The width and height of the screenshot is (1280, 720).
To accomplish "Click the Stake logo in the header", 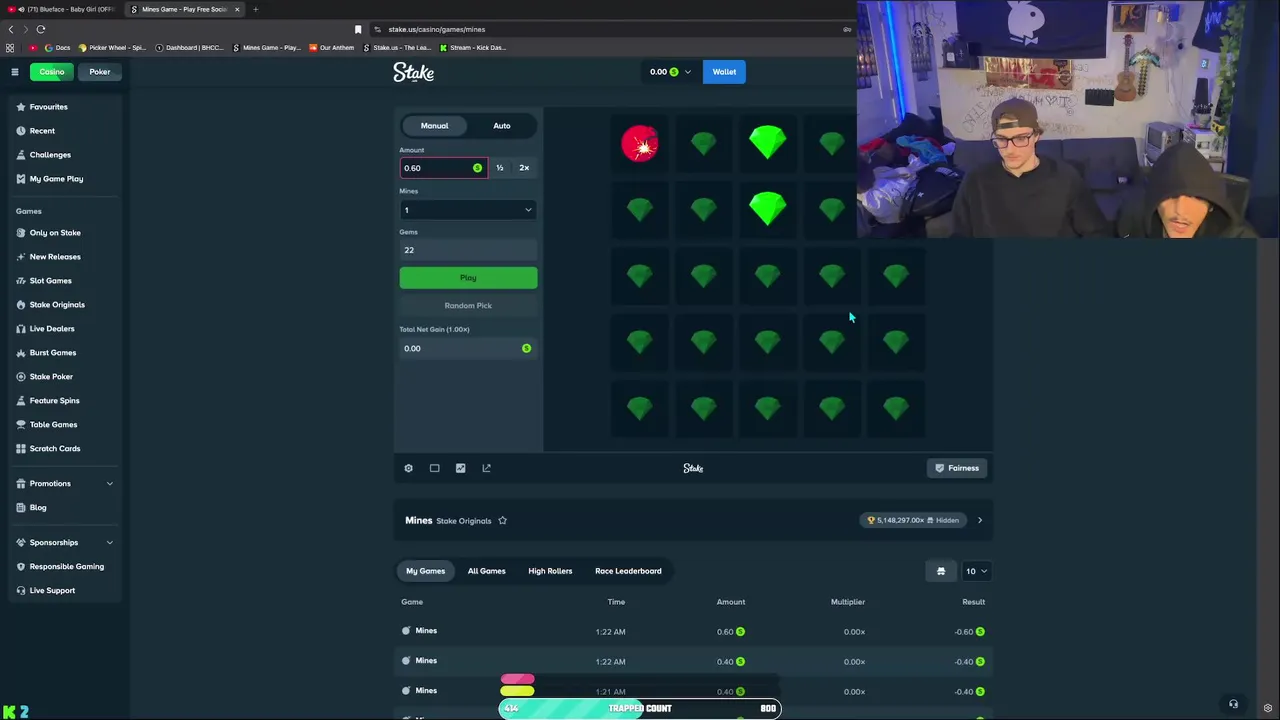I will pyautogui.click(x=413, y=72).
